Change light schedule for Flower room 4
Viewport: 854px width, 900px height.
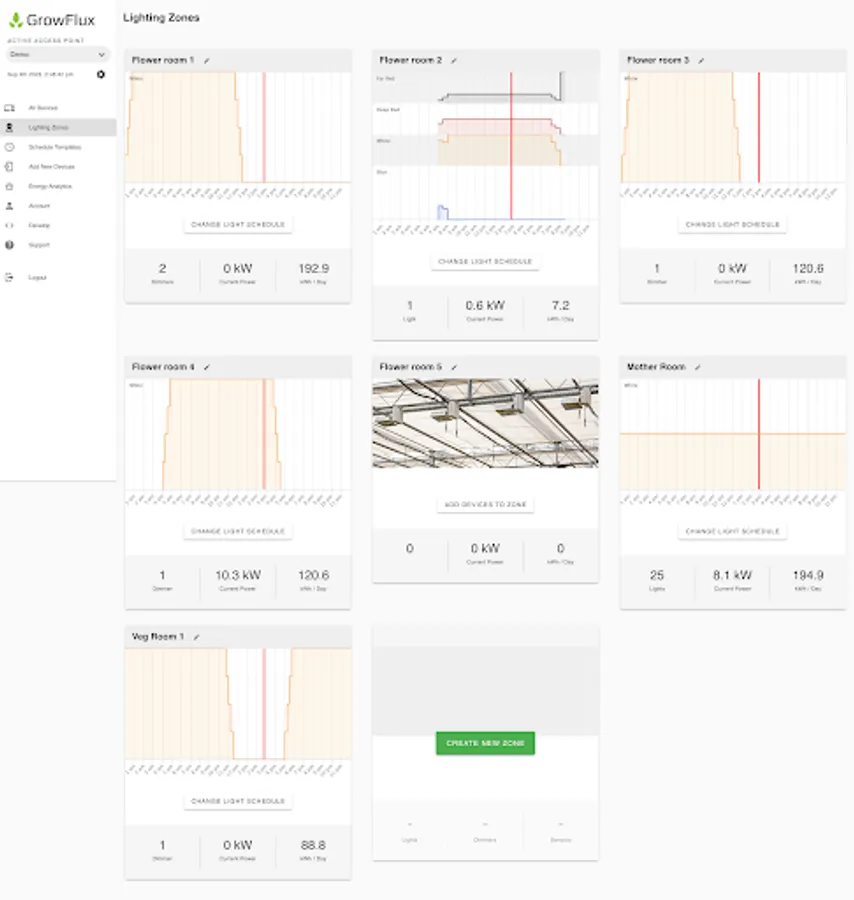click(x=238, y=531)
